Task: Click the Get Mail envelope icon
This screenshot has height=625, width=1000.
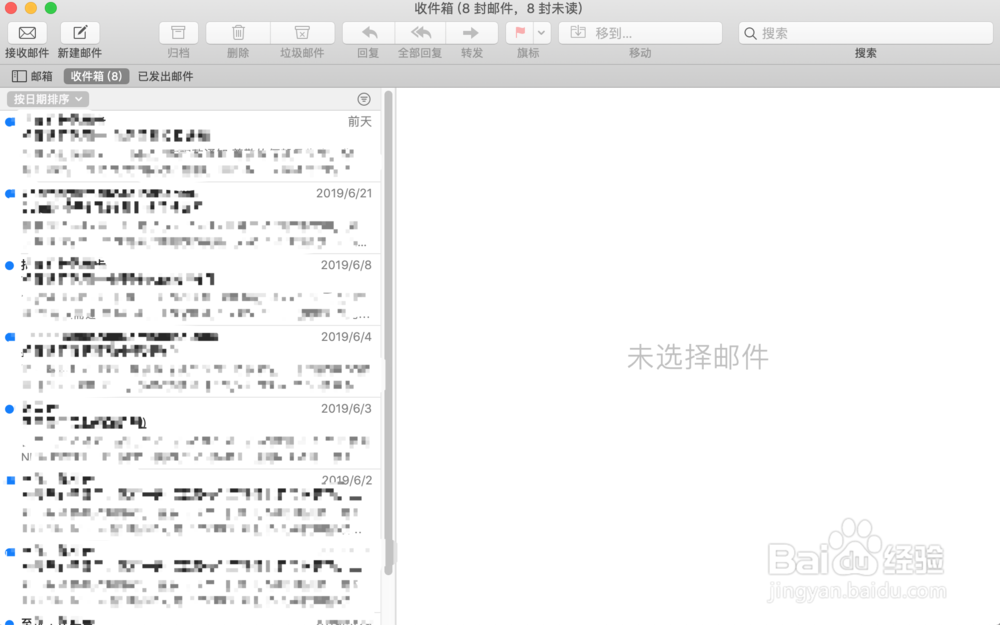Action: pos(27,33)
